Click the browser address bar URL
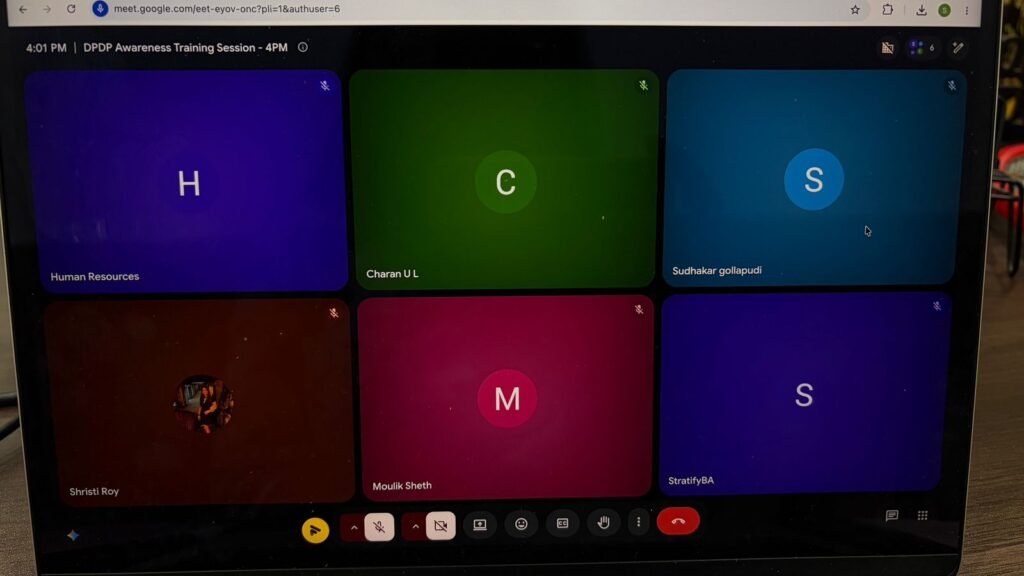1024x576 pixels. 227,9
